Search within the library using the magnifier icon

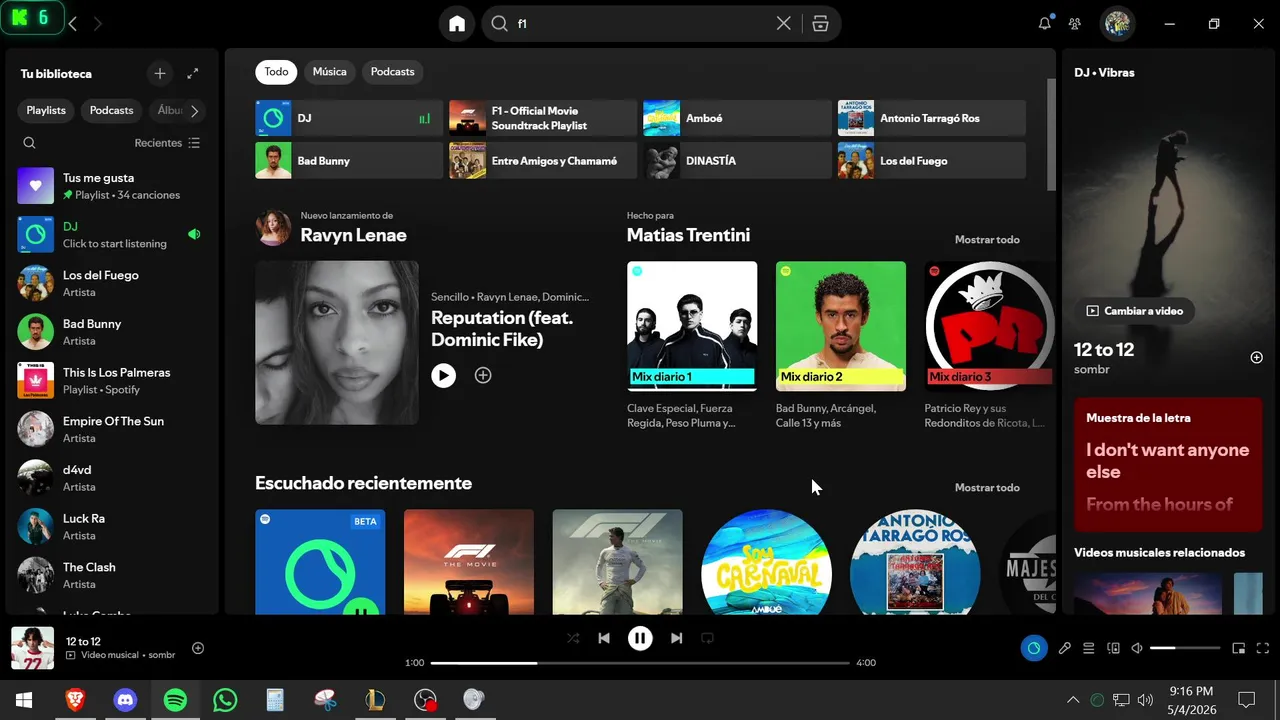29,143
